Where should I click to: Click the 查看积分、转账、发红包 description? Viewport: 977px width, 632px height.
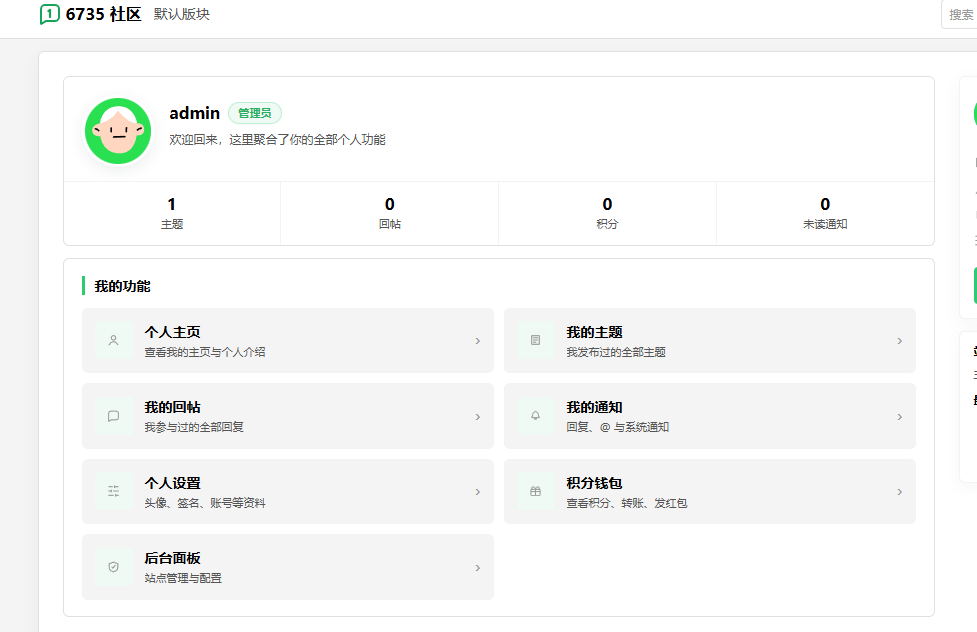click(x=627, y=503)
